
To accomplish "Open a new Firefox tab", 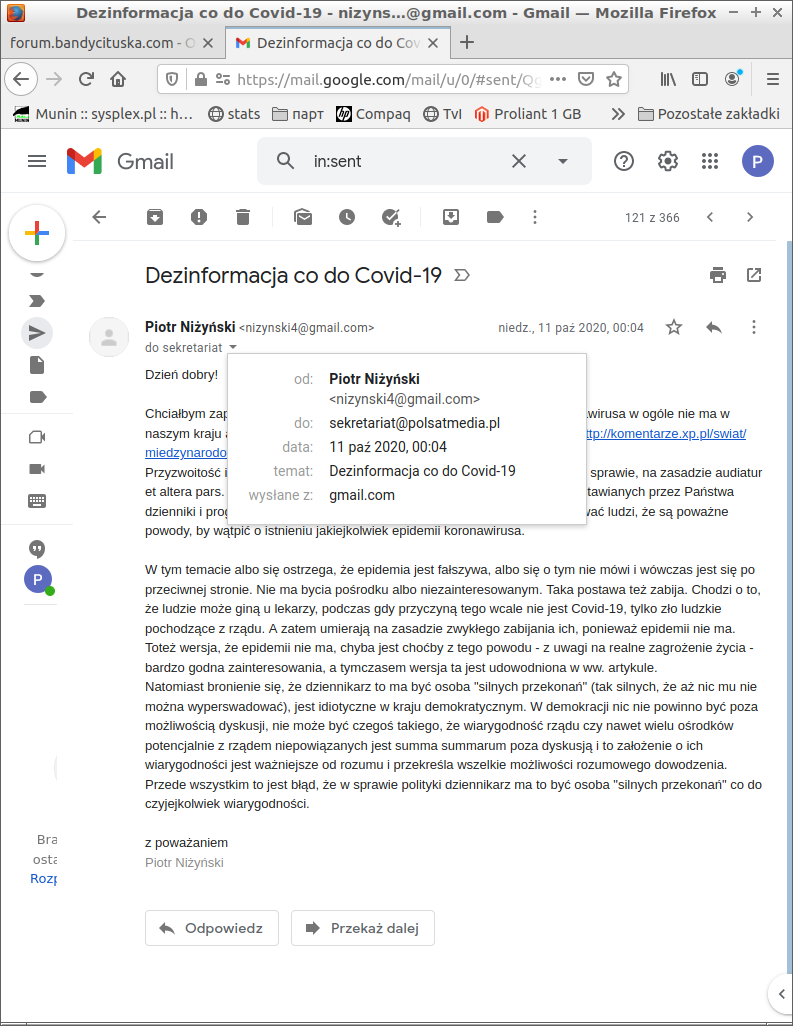I will coord(467,43).
